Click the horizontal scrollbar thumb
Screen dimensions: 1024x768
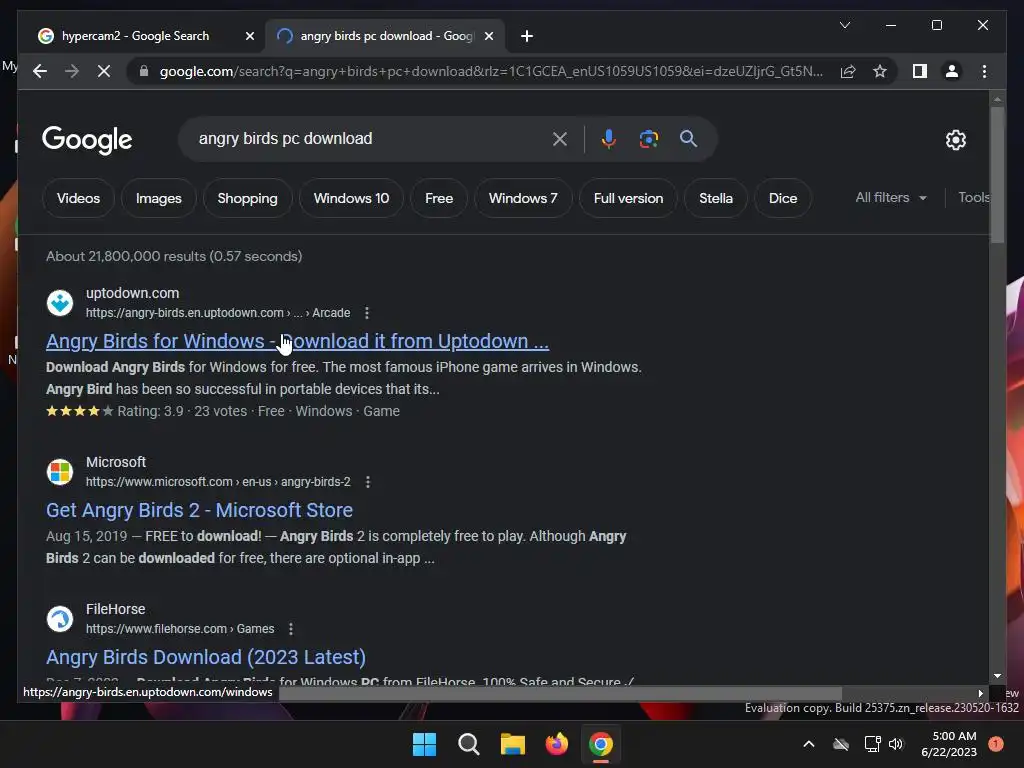560,693
